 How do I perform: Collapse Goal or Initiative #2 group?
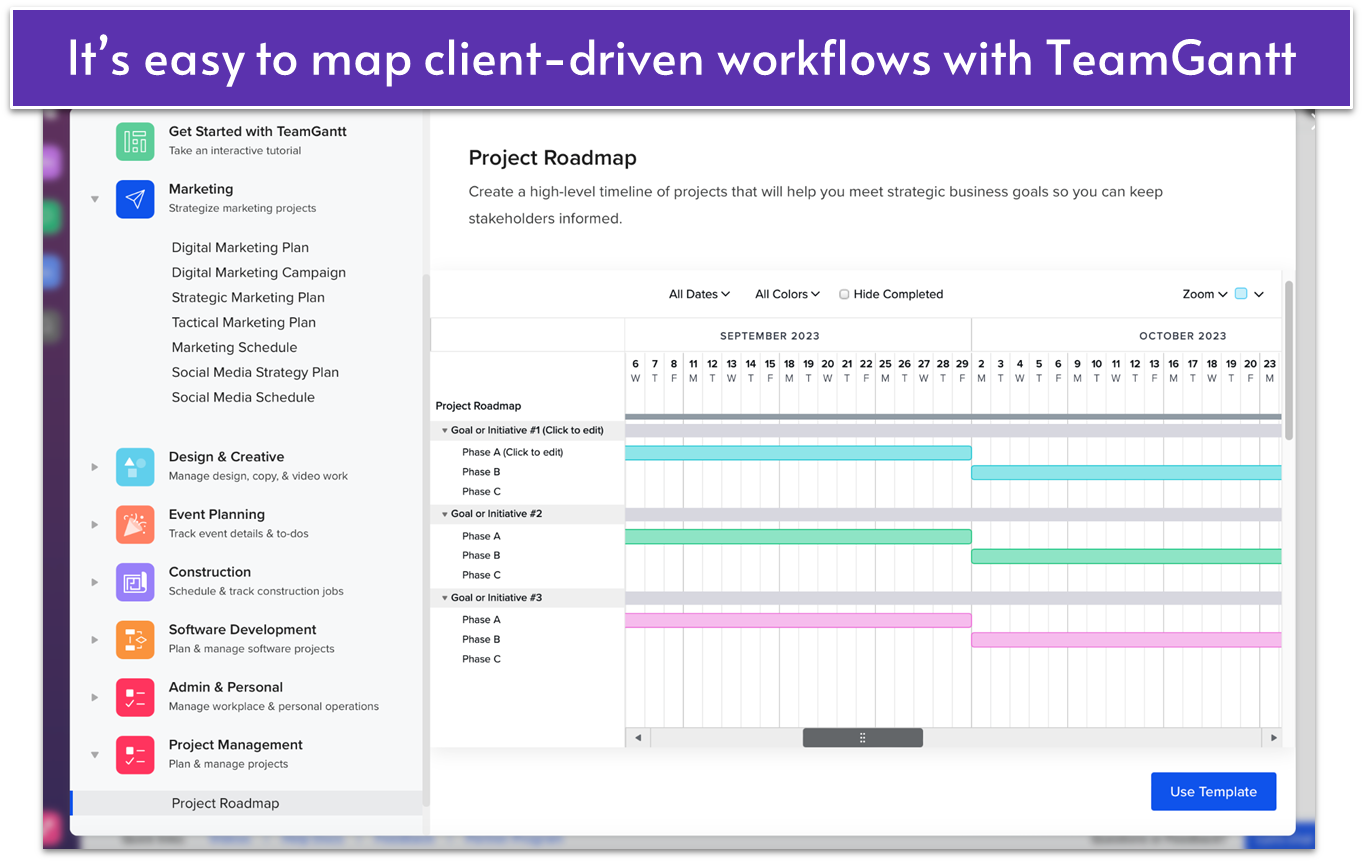(445, 514)
